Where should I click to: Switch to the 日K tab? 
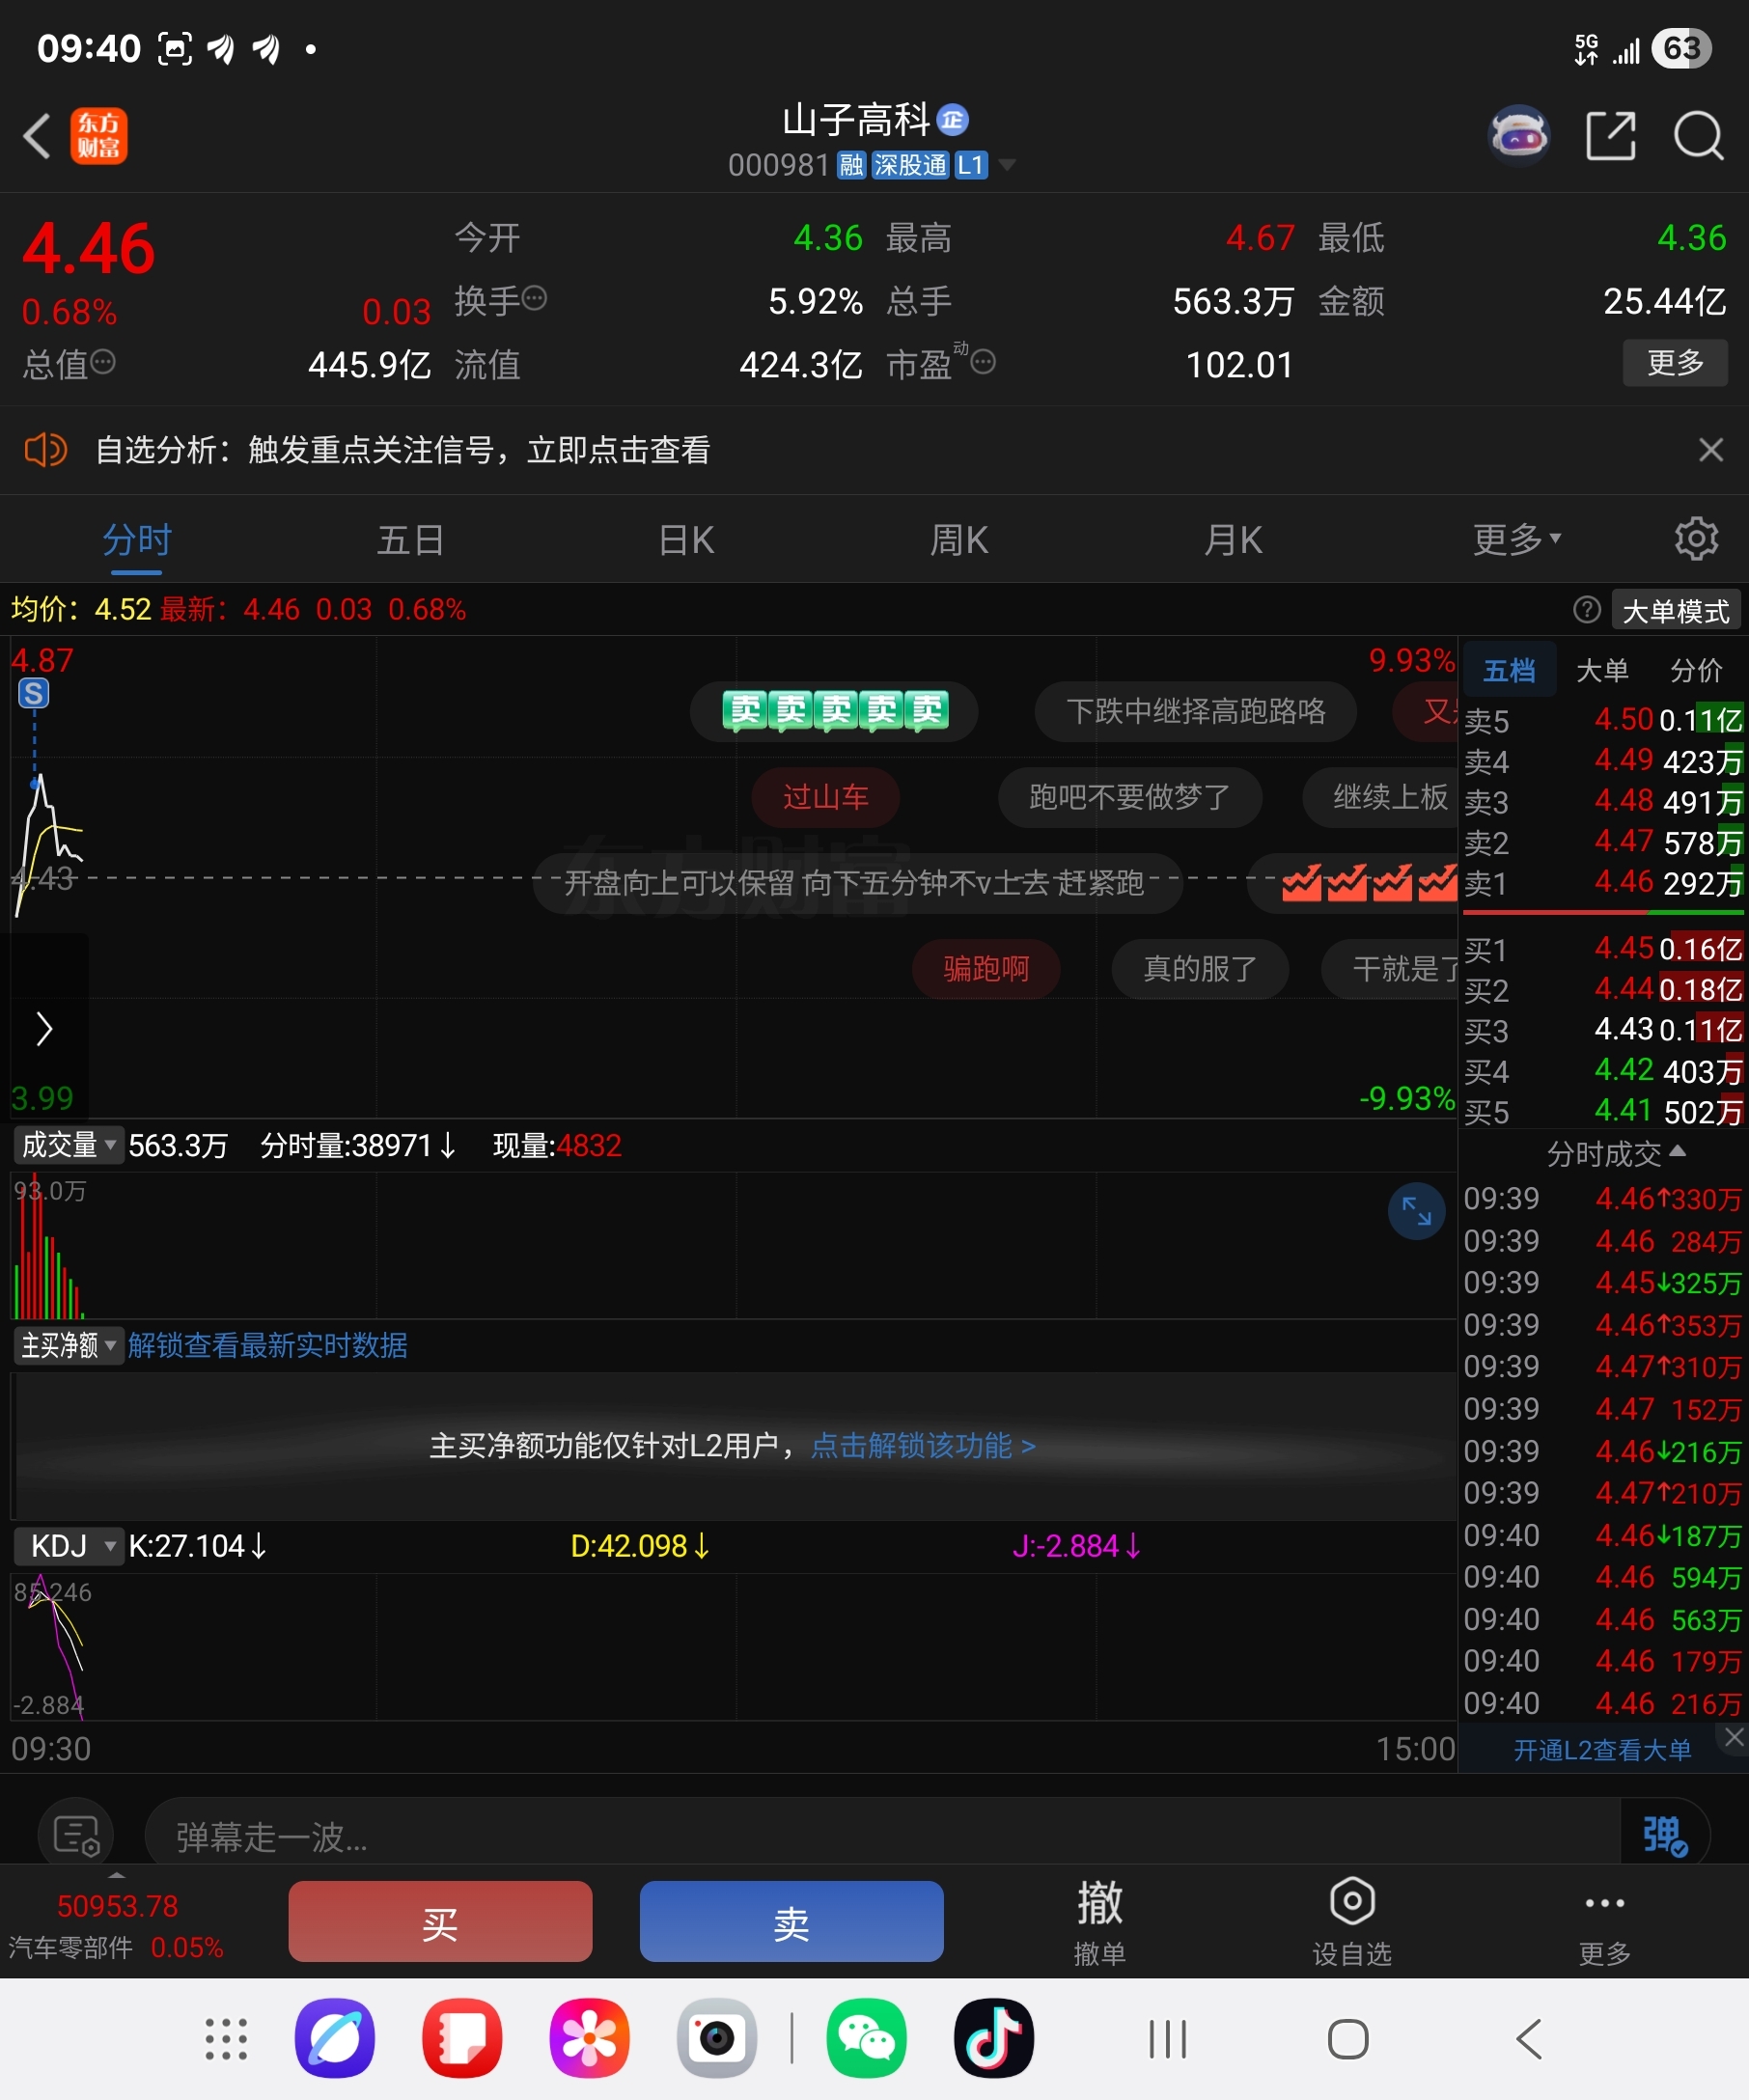tap(686, 540)
